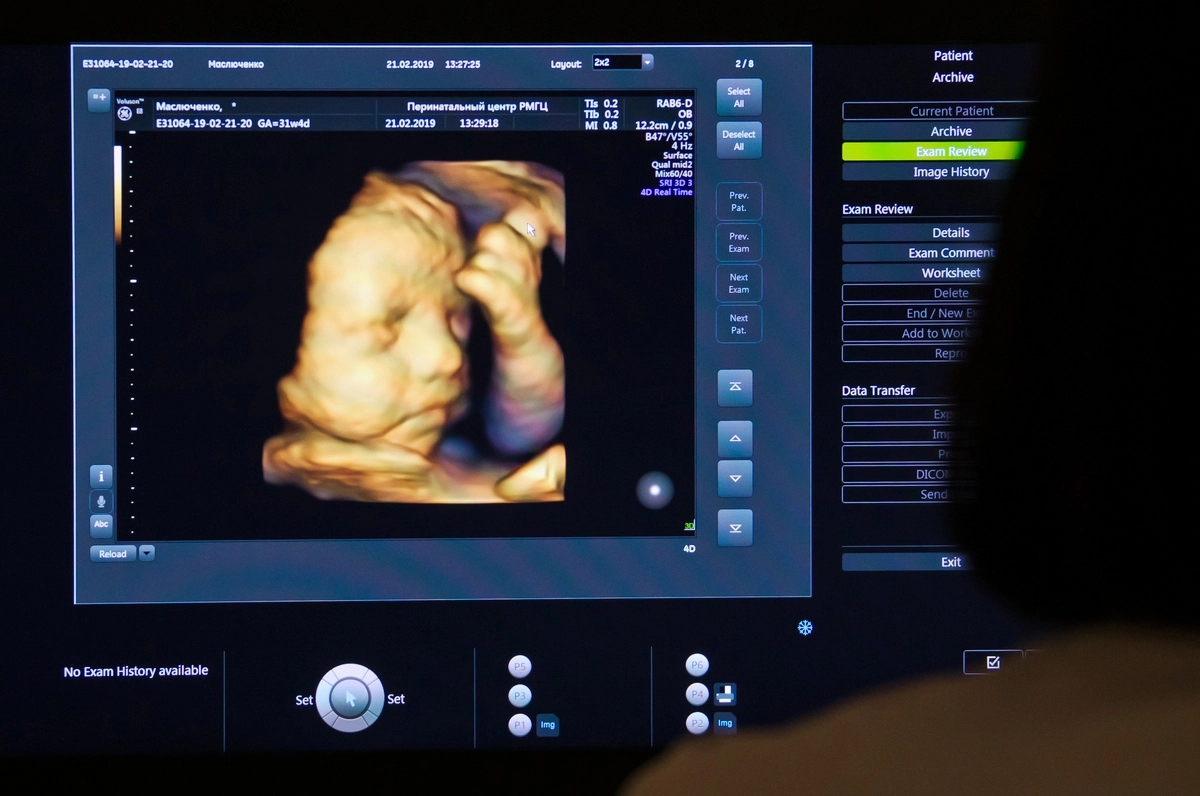
Task: Click the info icon in left sidebar
Action: point(101,477)
